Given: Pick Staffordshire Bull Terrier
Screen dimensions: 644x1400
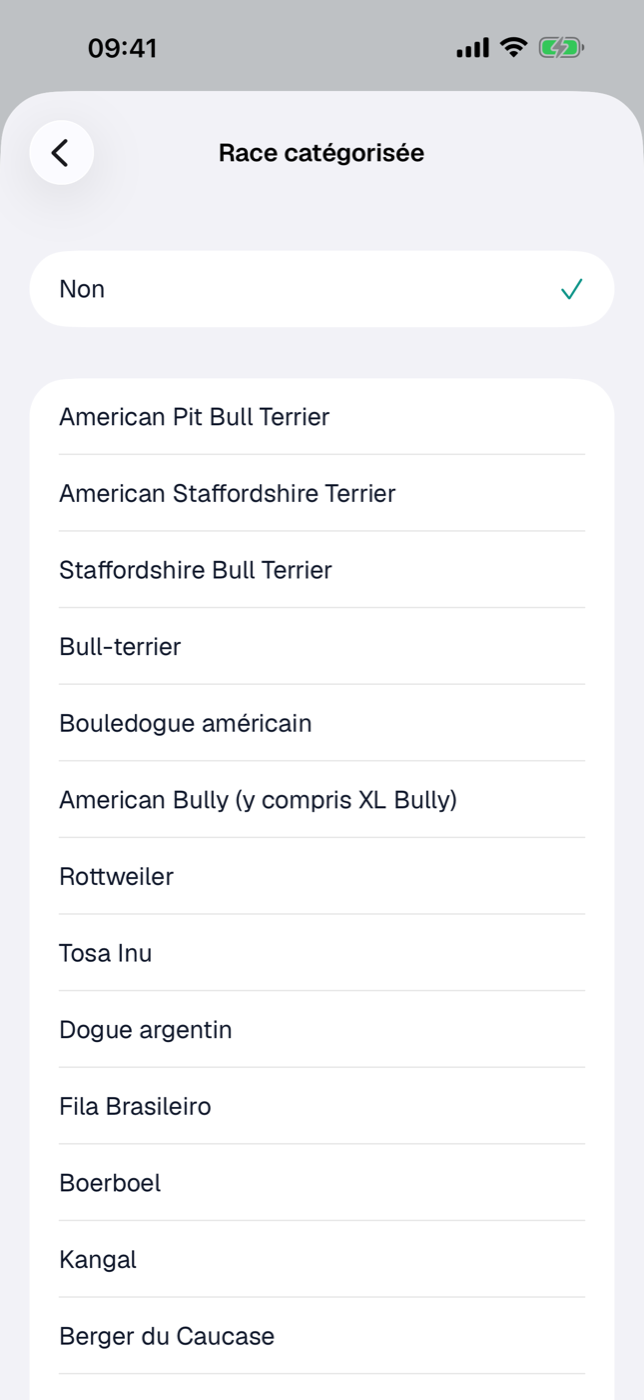Looking at the screenshot, I should pyautogui.click(x=322, y=570).
